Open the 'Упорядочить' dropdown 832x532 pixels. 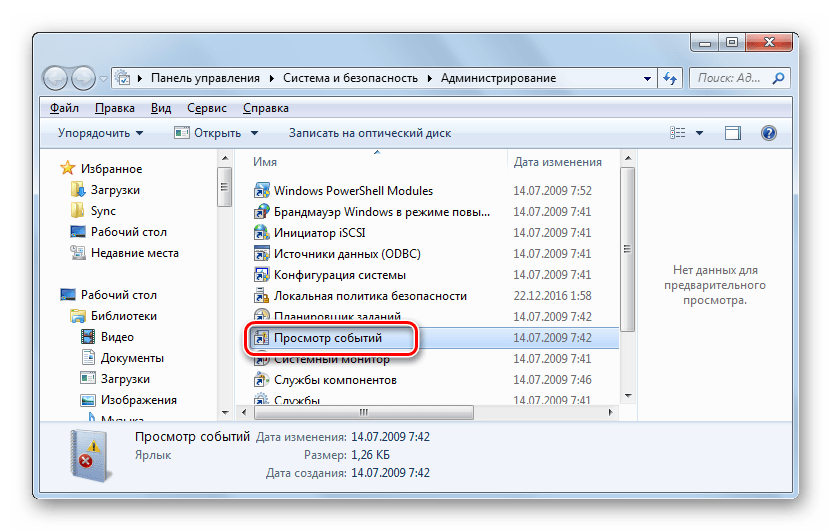pos(100,133)
